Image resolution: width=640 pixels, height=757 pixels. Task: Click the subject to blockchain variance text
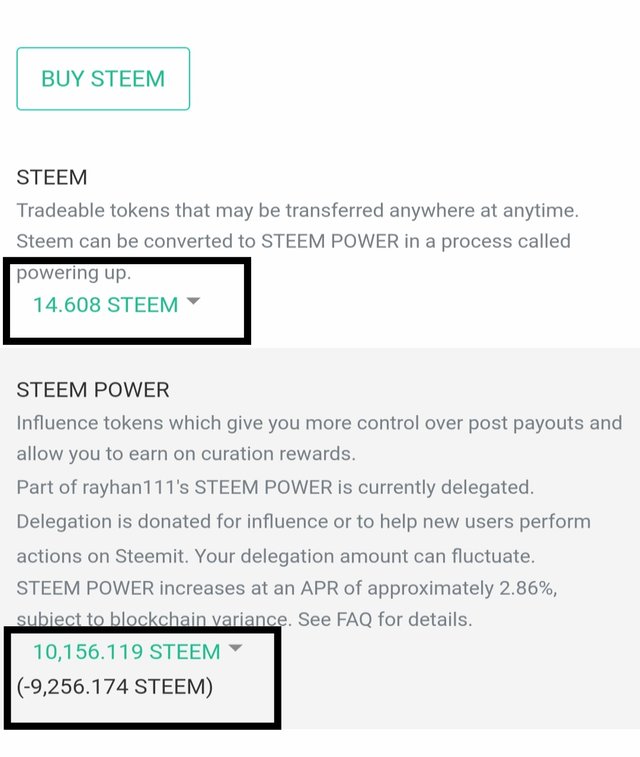(154, 619)
